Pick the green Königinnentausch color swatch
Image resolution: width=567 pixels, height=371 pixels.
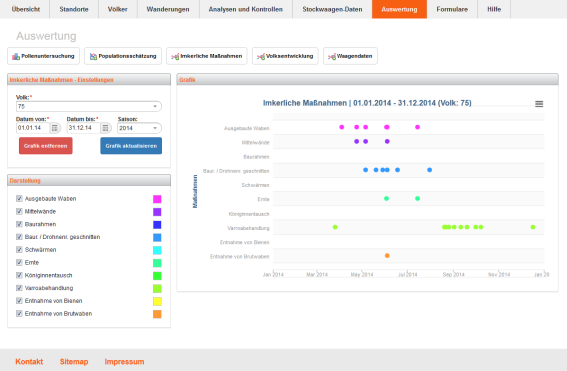tap(157, 276)
